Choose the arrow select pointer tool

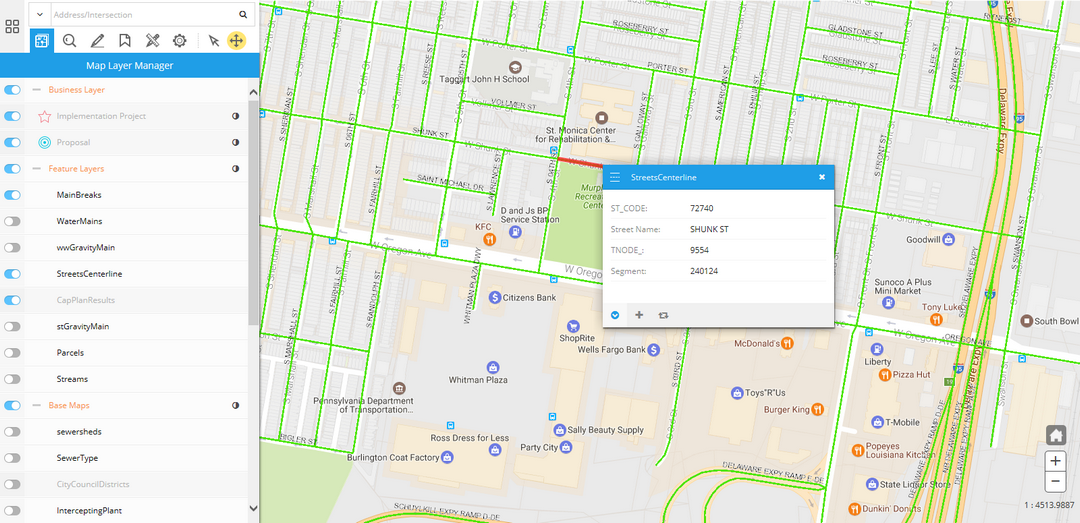pyautogui.click(x=213, y=41)
